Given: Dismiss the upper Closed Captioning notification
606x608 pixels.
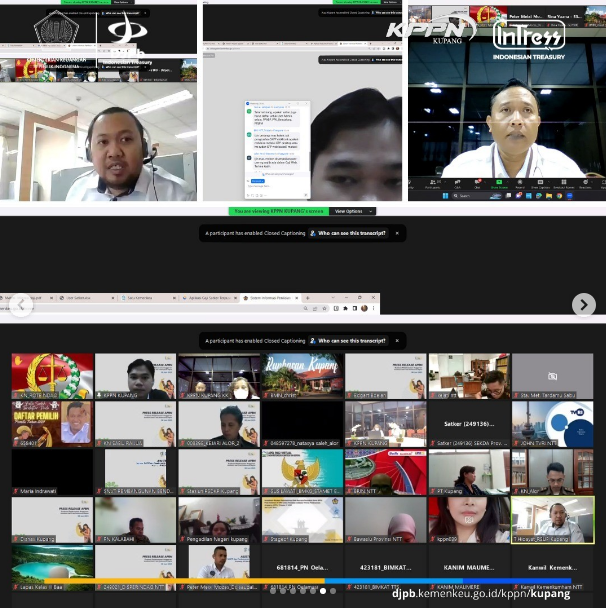Looking at the screenshot, I should 397,233.
